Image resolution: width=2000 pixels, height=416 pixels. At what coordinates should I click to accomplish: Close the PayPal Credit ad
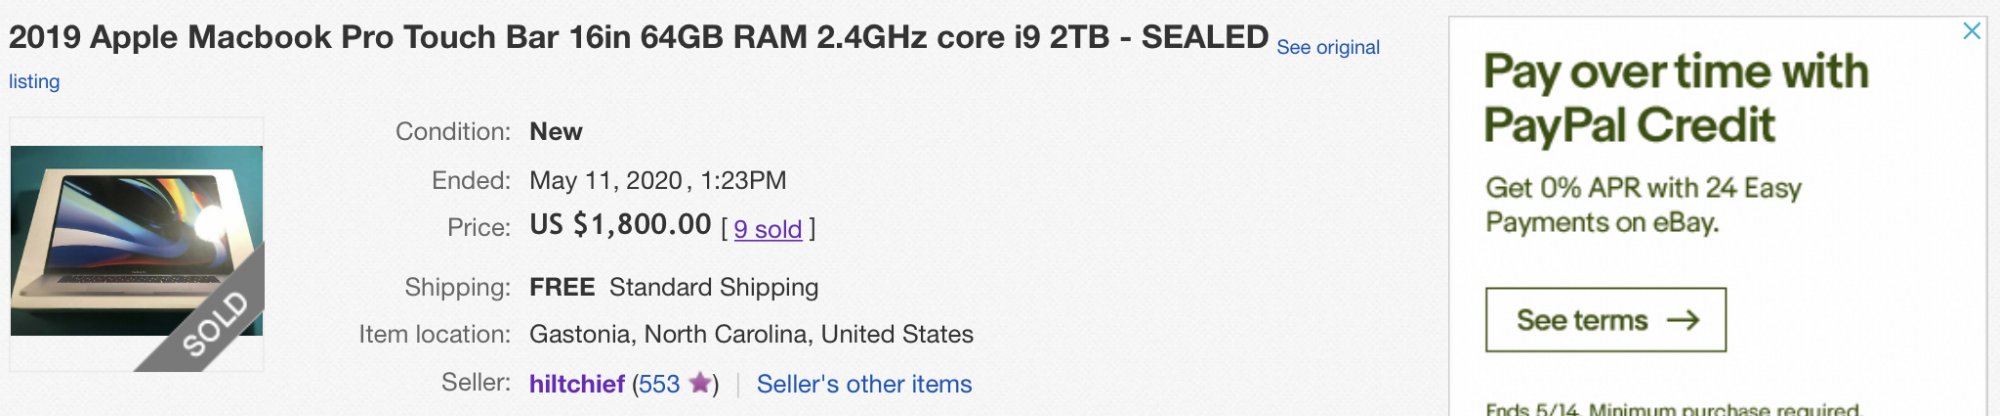[1971, 31]
